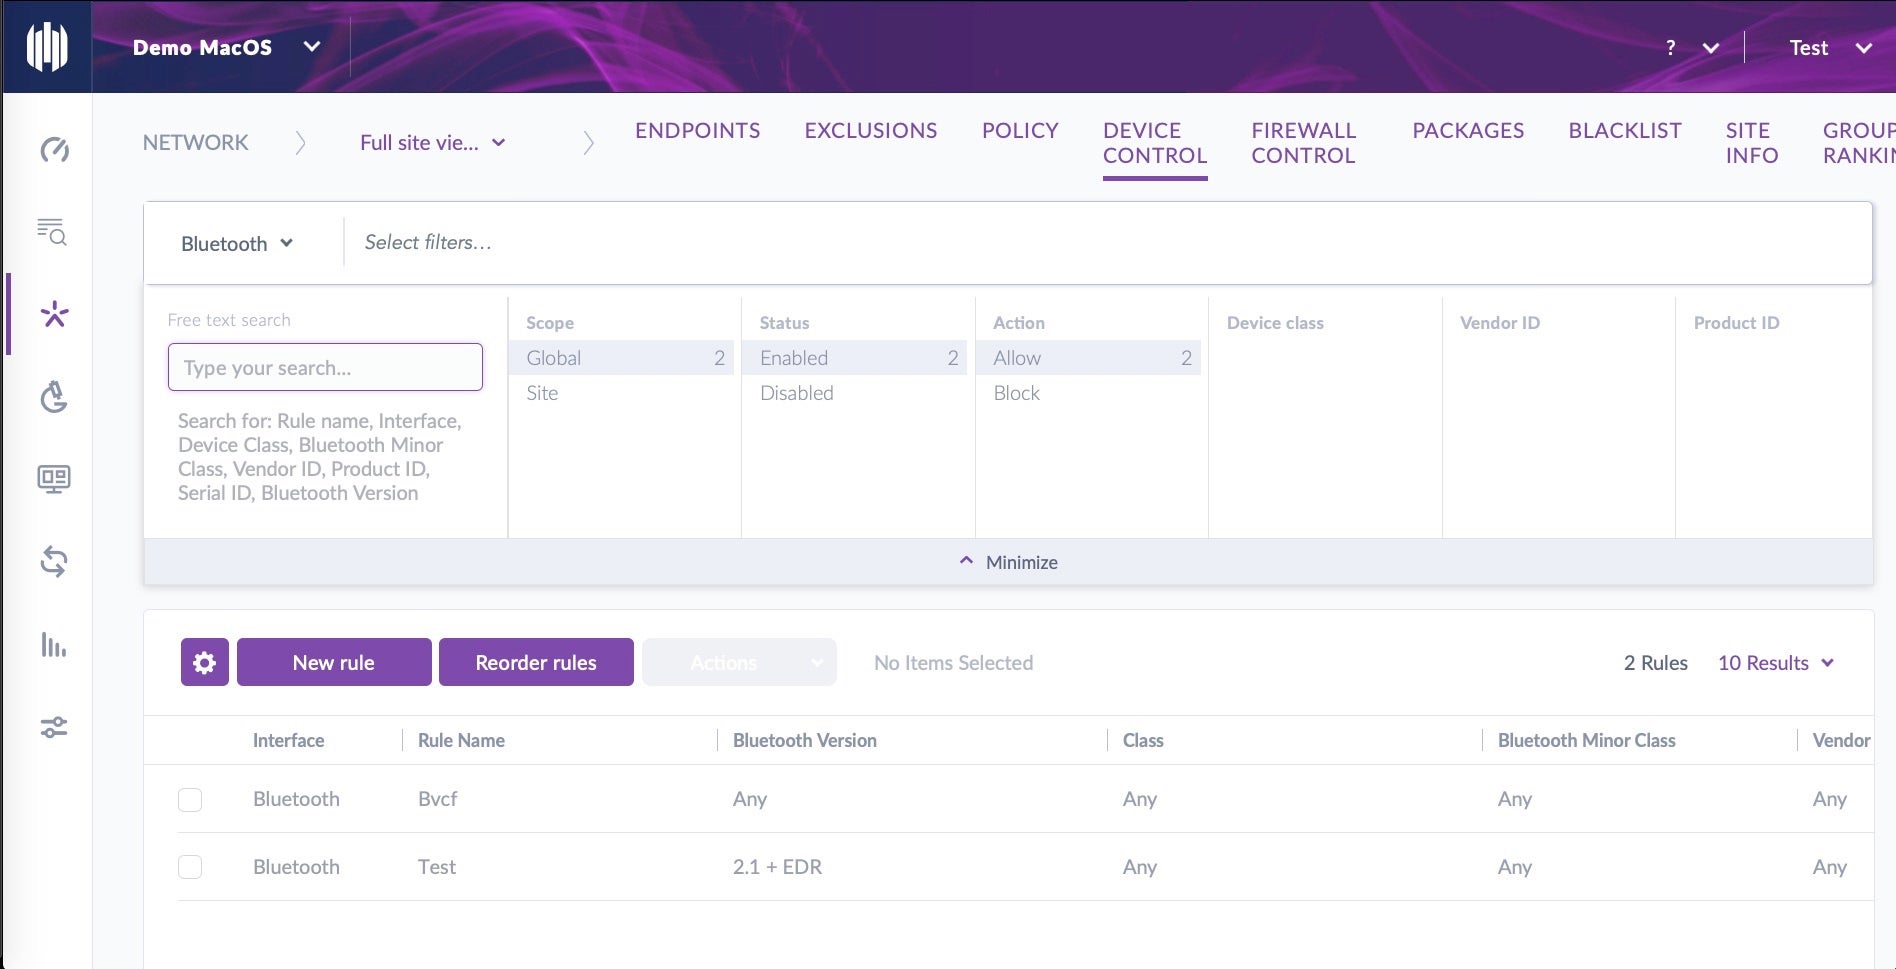
Task: Select the Disabled status filter
Action: coord(796,393)
